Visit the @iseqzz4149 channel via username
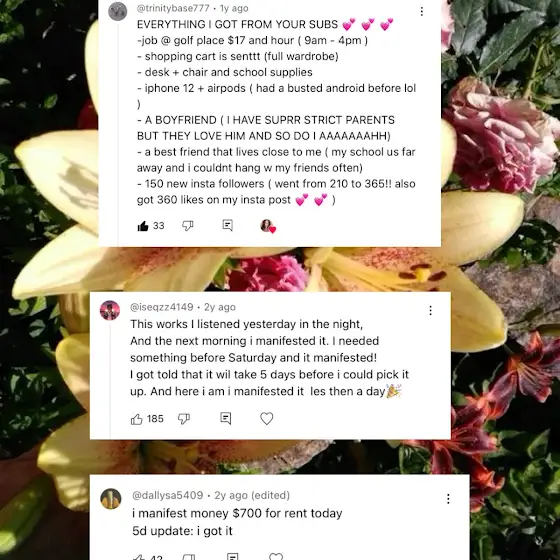 pos(162,307)
